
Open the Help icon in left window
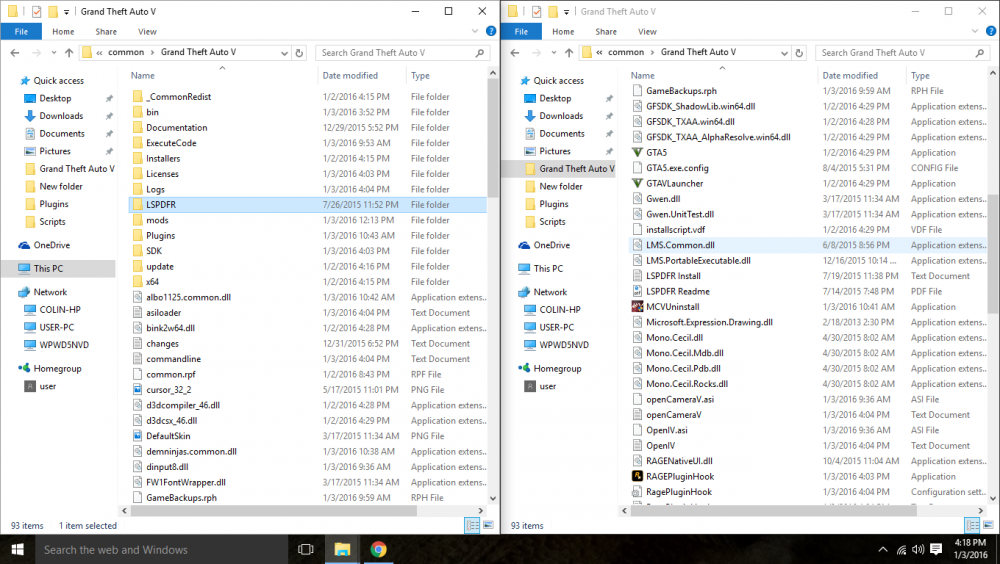coord(490,31)
